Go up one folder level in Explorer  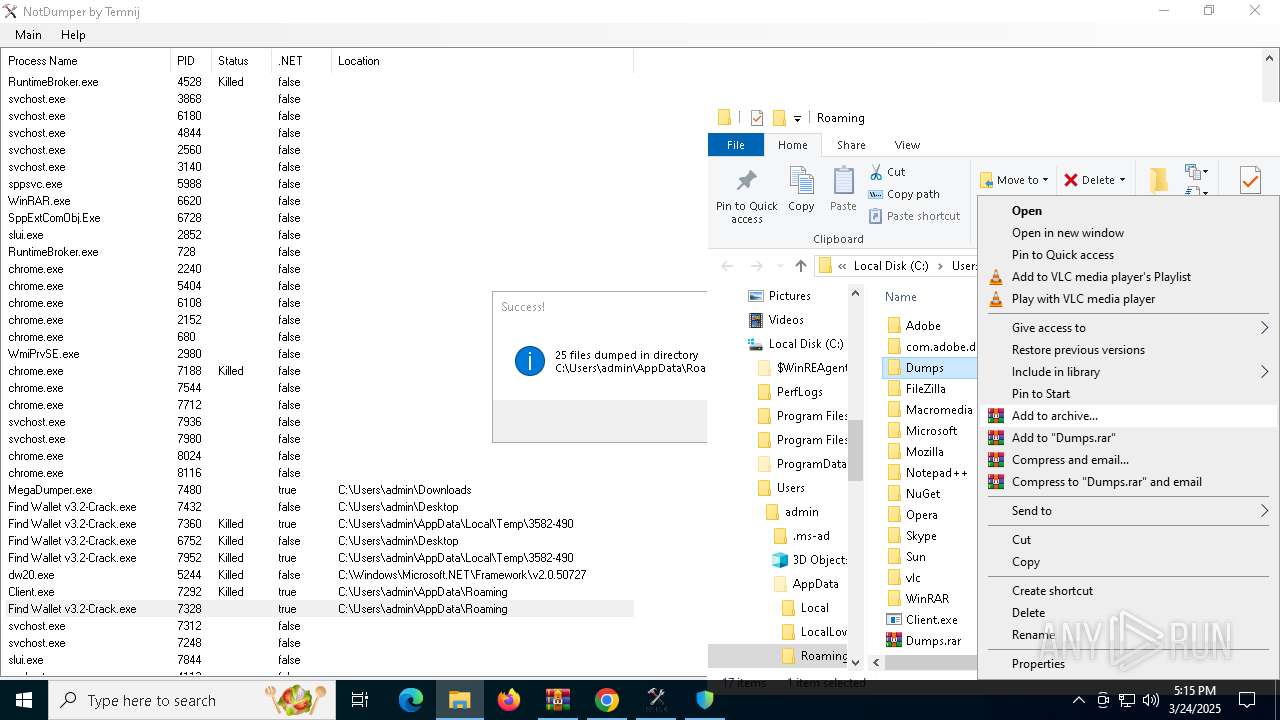pos(800,266)
